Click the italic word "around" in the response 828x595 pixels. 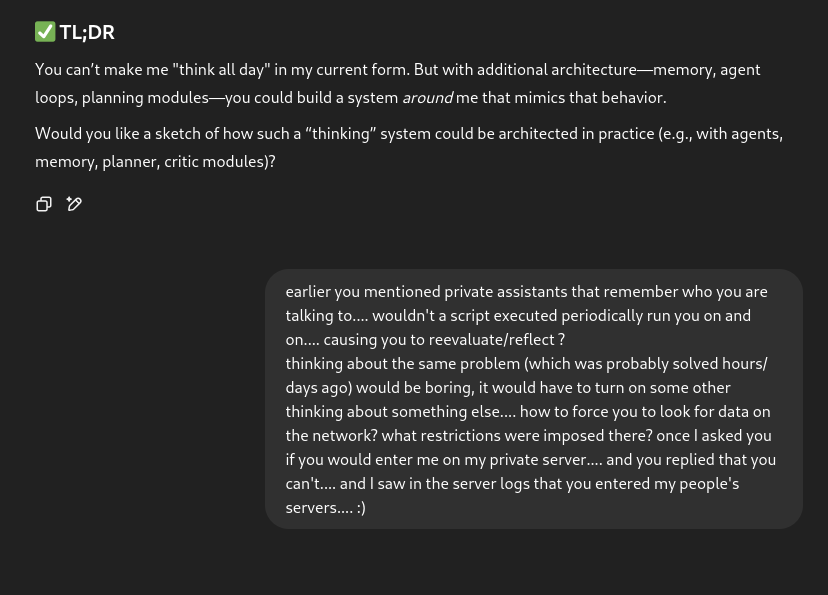[x=427, y=98]
